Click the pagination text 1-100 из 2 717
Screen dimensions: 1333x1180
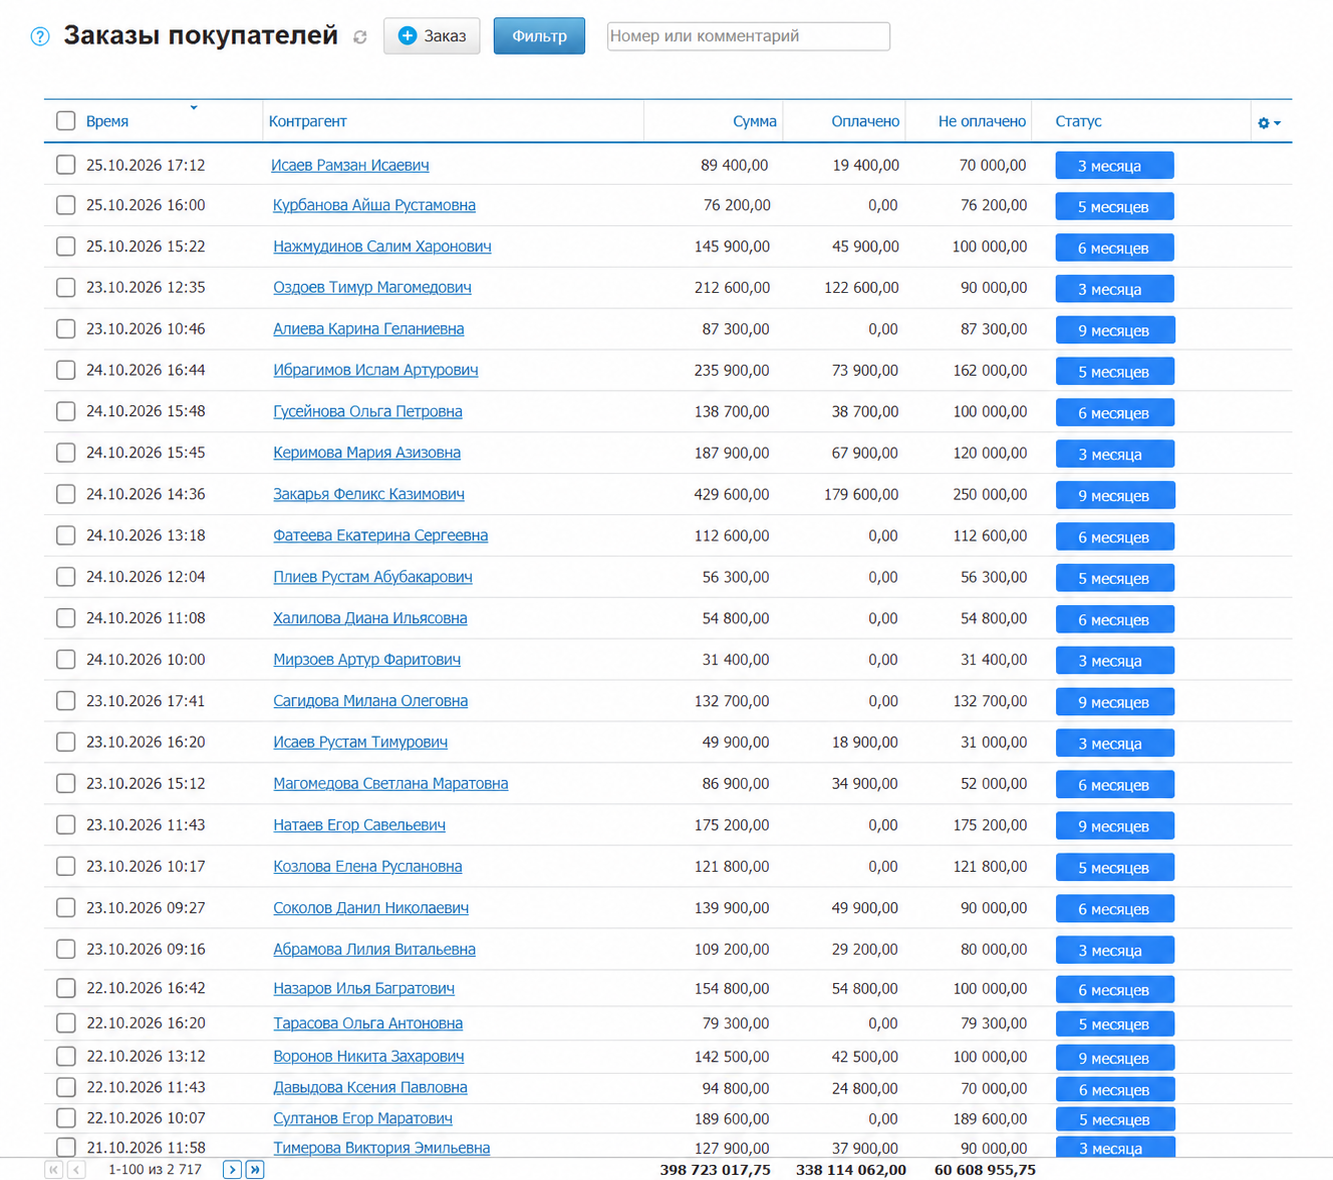tap(155, 1169)
